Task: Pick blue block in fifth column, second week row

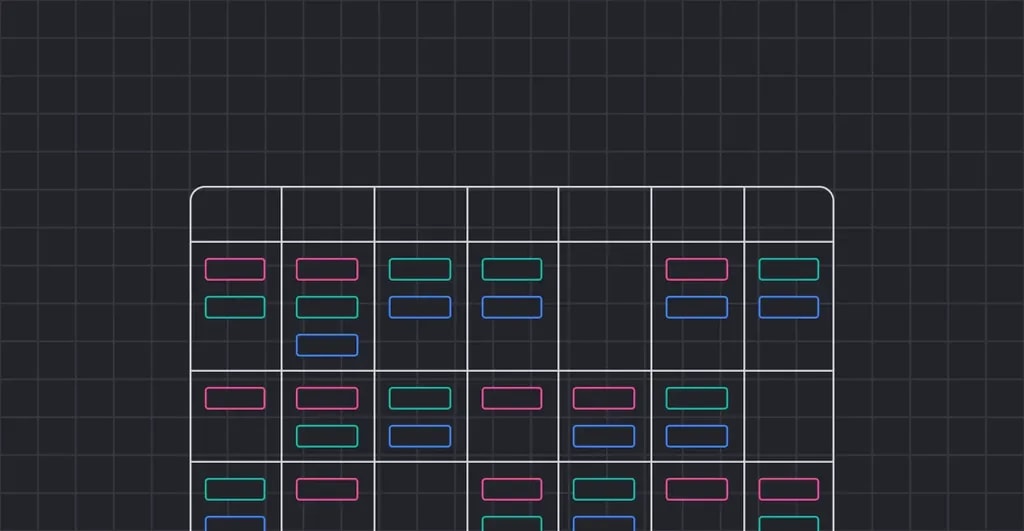Action: click(604, 436)
